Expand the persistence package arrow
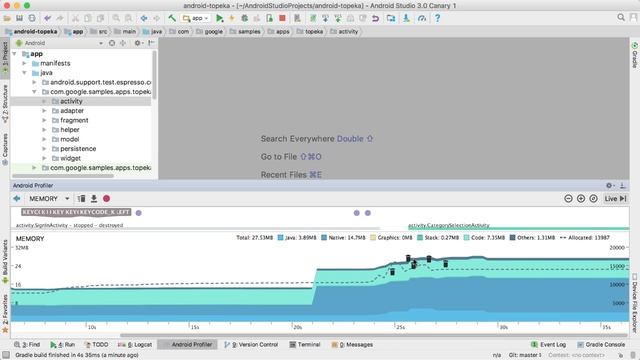The width and height of the screenshot is (640, 360). tap(44, 149)
